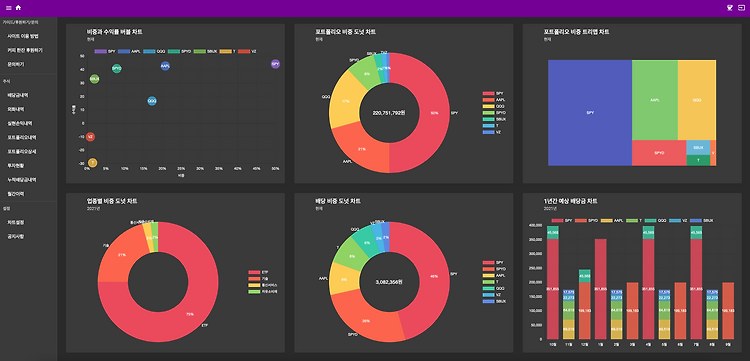Toggle SPYD in dividend donut legend
The image size is (750, 361).
click(494, 269)
